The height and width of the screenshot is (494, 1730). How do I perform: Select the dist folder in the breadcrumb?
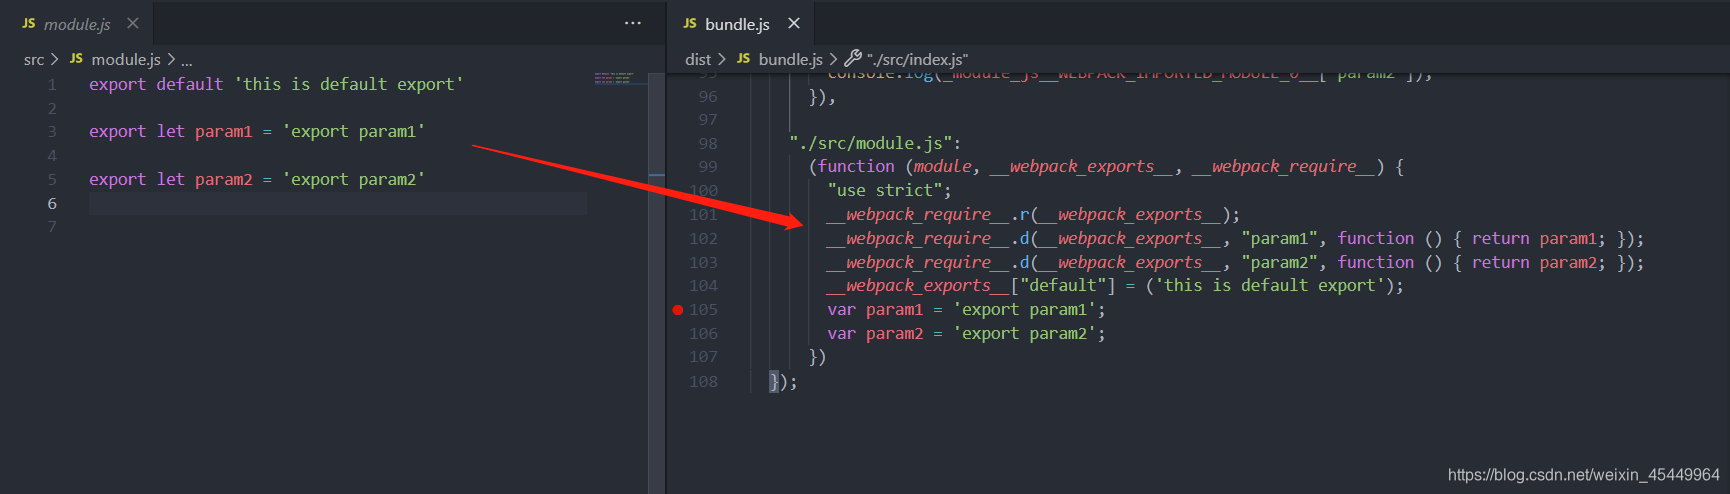[698, 60]
